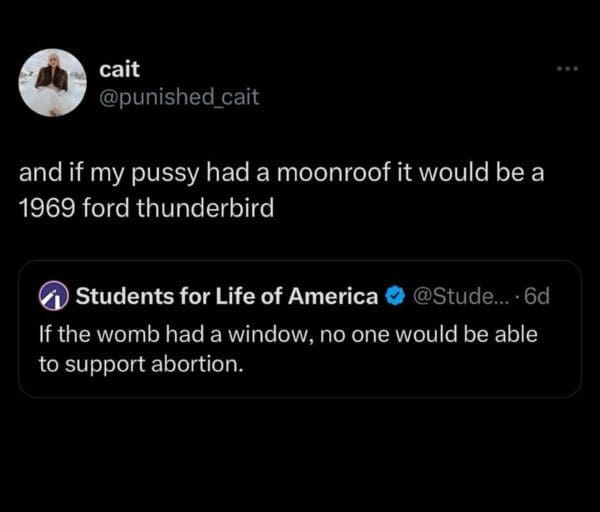Open Students for Life of America profile name

(227, 296)
